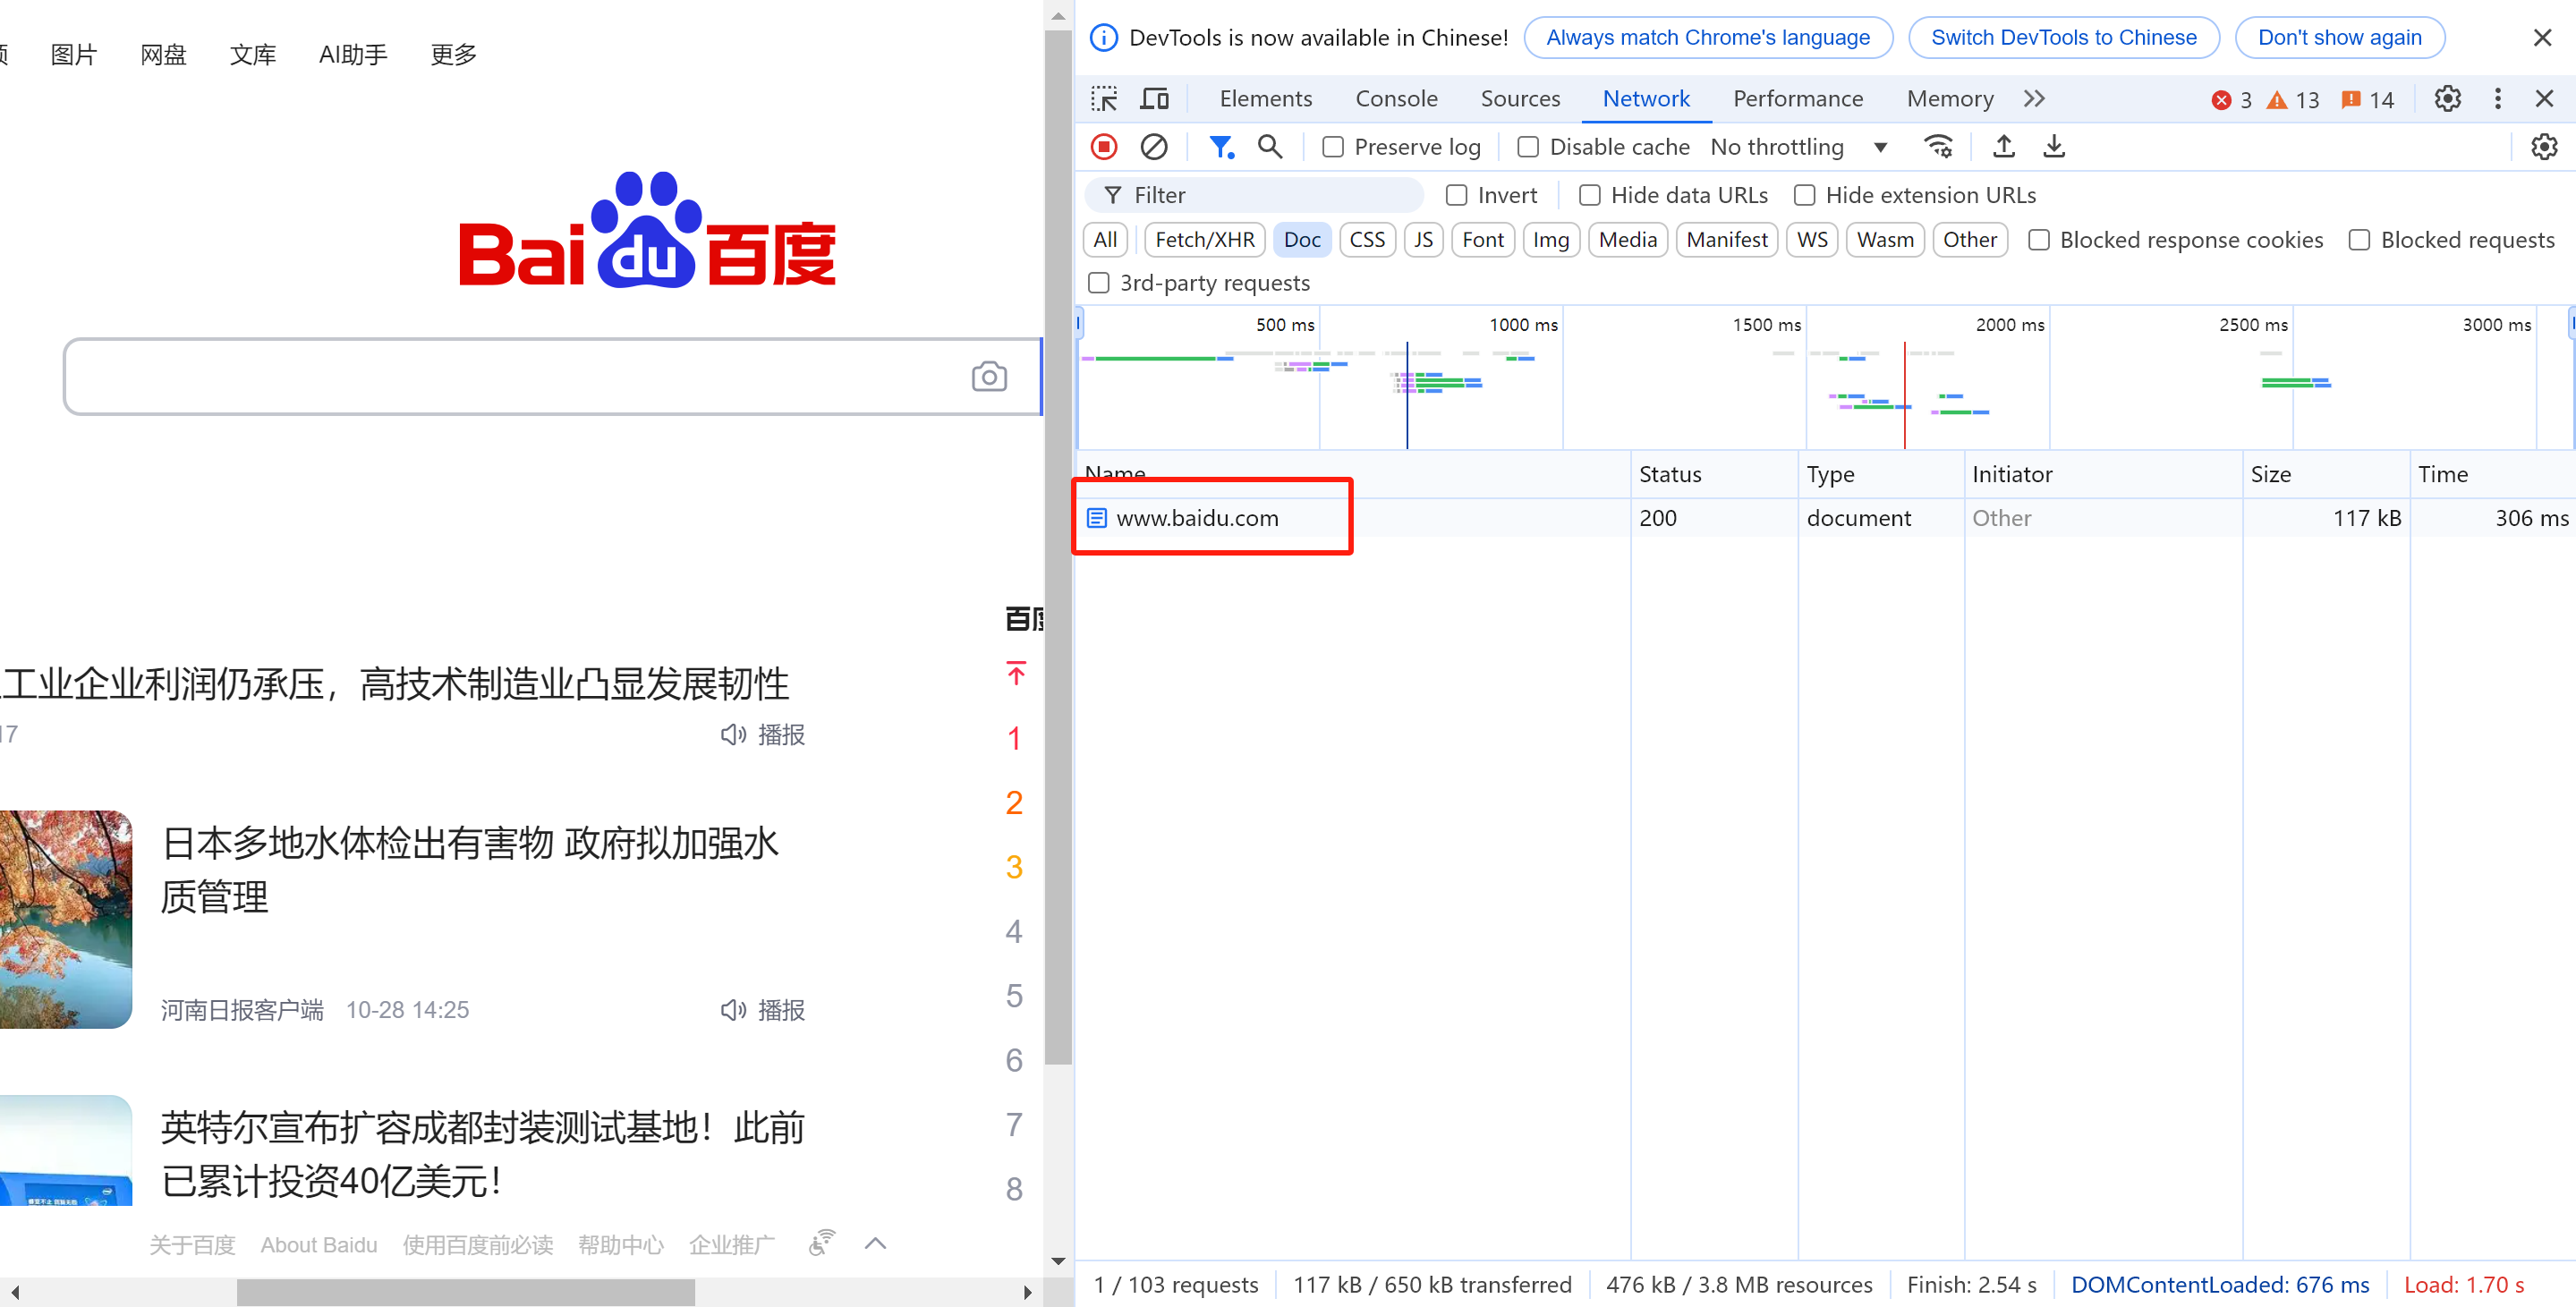This screenshot has width=2576, height=1307.
Task: Switch to the Performance tab
Action: (1798, 98)
